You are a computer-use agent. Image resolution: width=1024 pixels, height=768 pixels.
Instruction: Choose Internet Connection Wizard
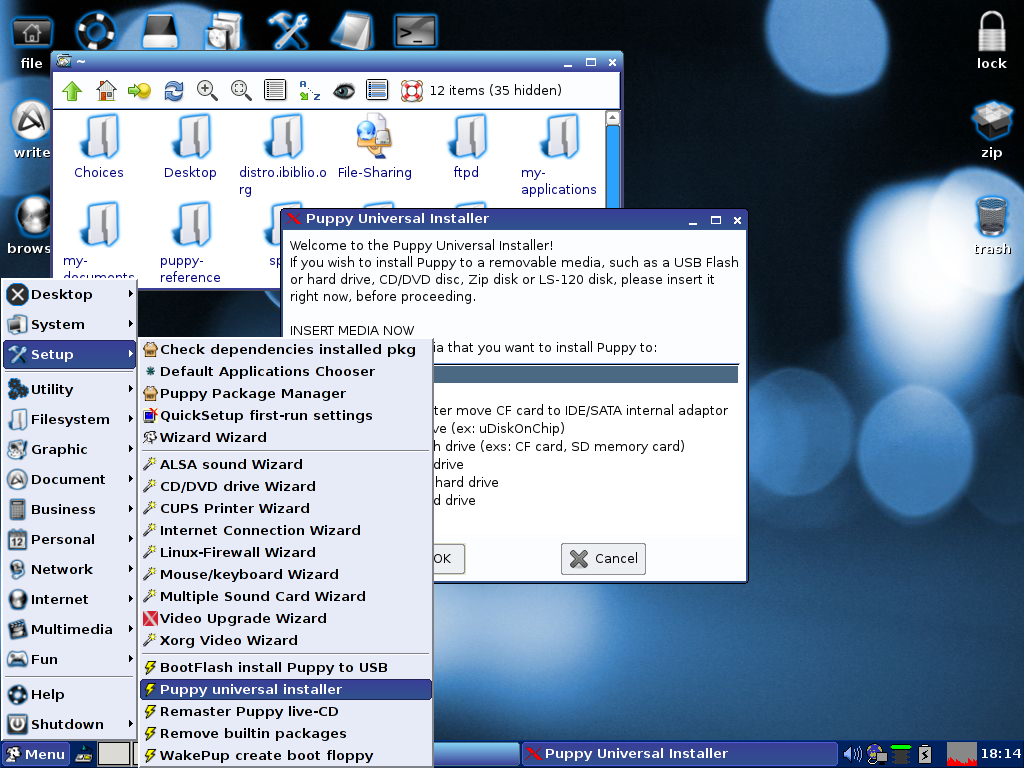coord(285,531)
